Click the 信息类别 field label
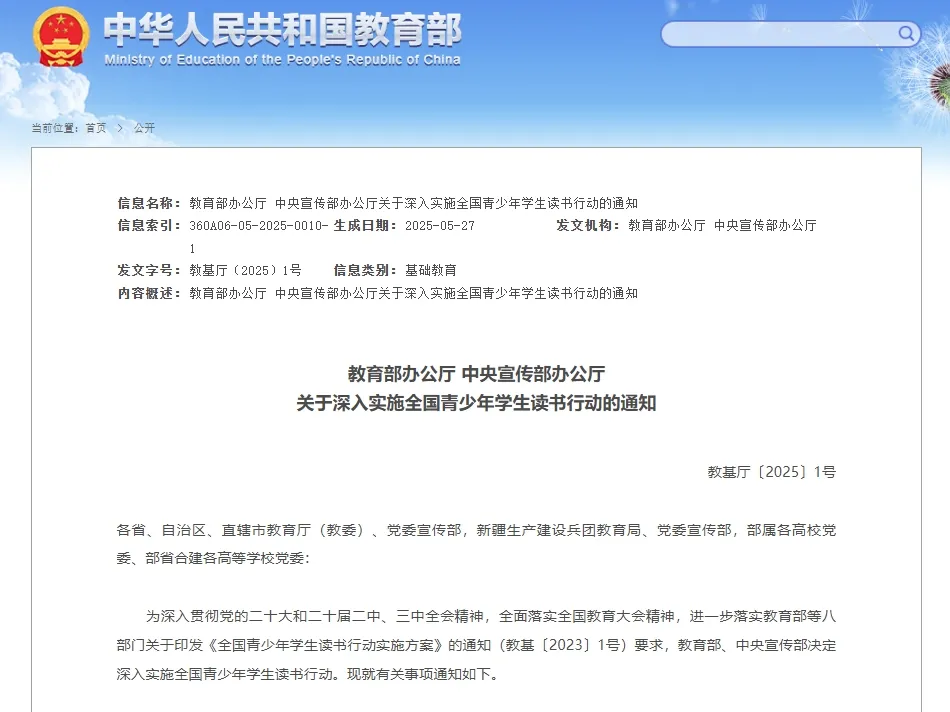950x712 pixels. [x=365, y=270]
